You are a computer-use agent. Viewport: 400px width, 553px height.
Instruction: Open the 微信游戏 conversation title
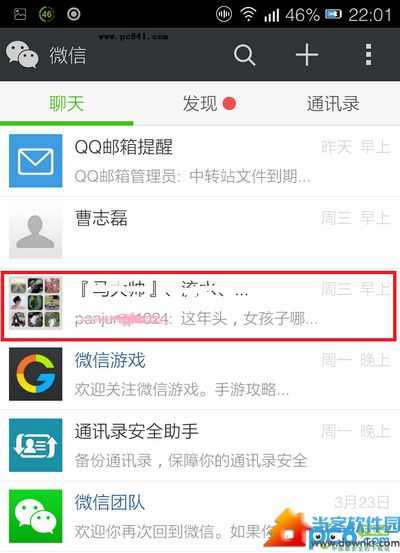click(110, 360)
